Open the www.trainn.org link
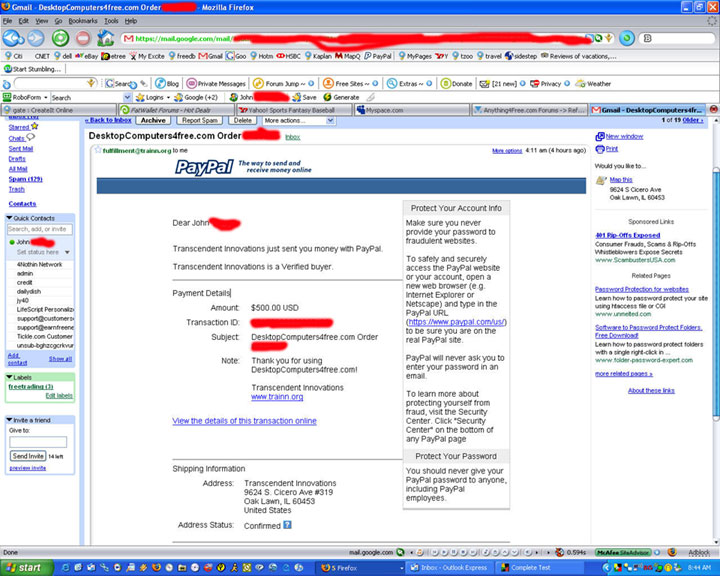Viewport: 720px width, 576px height. click(277, 396)
